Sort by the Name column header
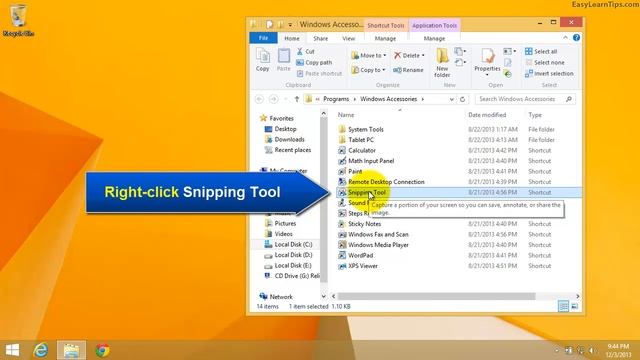 pyautogui.click(x=346, y=115)
